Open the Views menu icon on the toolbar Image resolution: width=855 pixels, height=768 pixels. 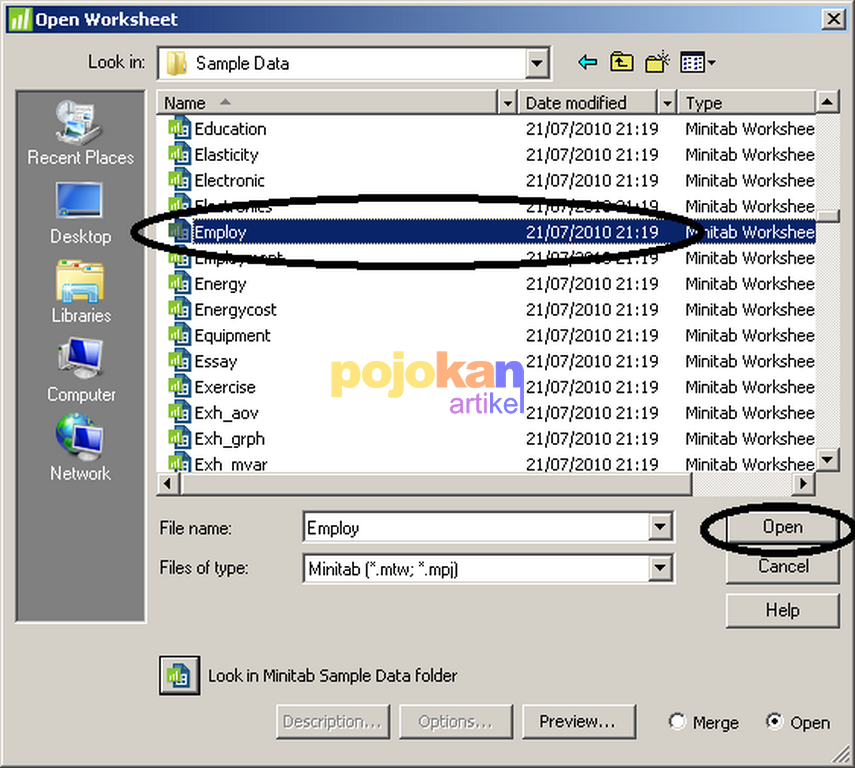tap(688, 61)
